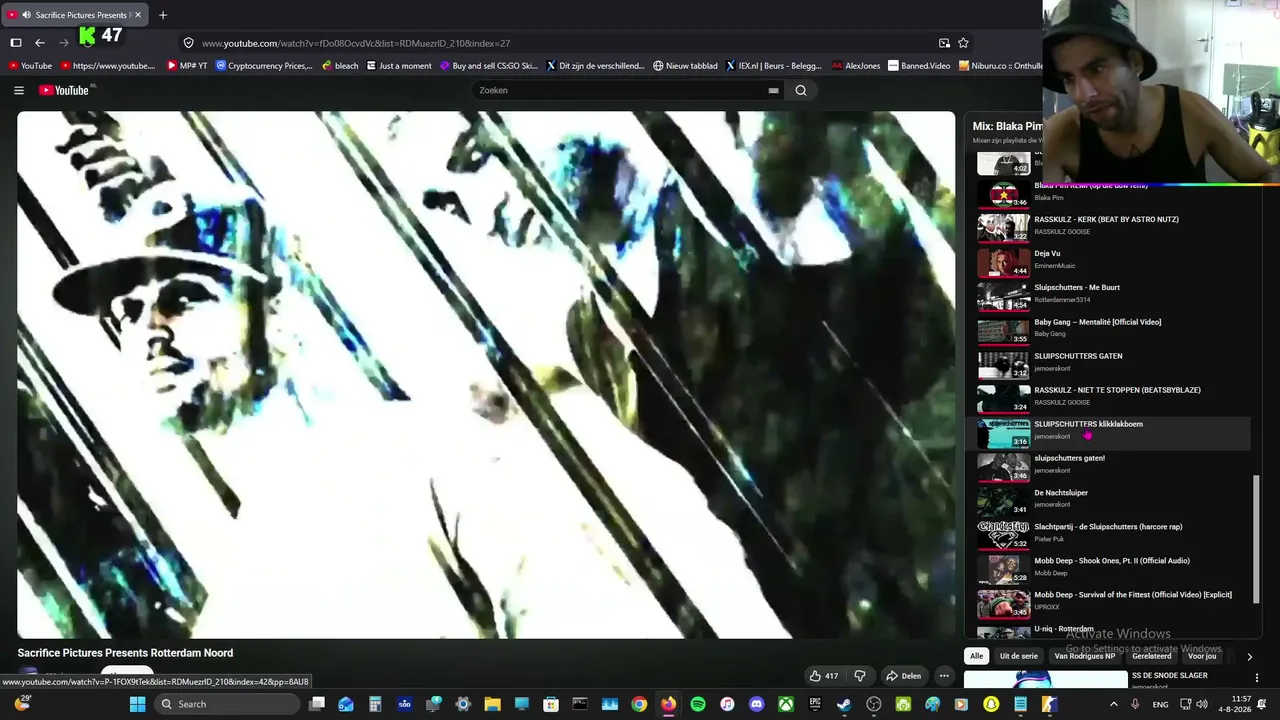Open File Explorer from the taskbar
The width and height of the screenshot is (1280, 720).
pyautogui.click(x=492, y=704)
